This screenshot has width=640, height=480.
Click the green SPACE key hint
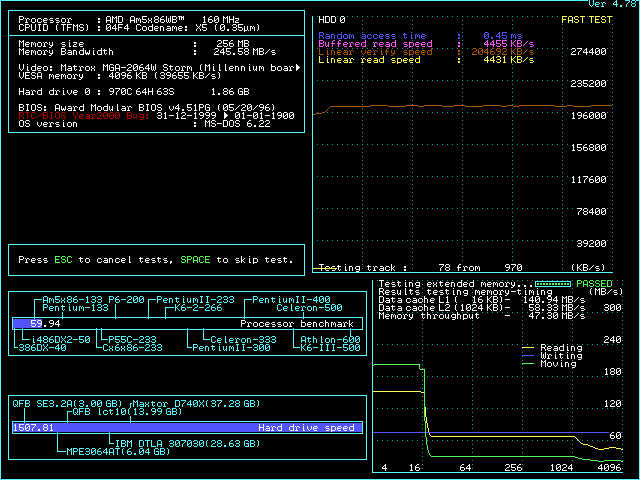click(x=195, y=260)
